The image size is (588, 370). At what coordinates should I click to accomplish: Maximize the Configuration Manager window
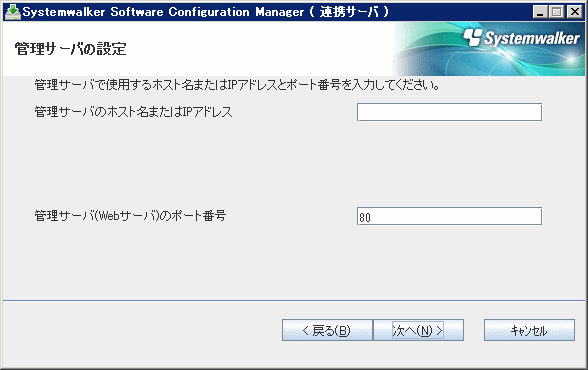click(557, 12)
